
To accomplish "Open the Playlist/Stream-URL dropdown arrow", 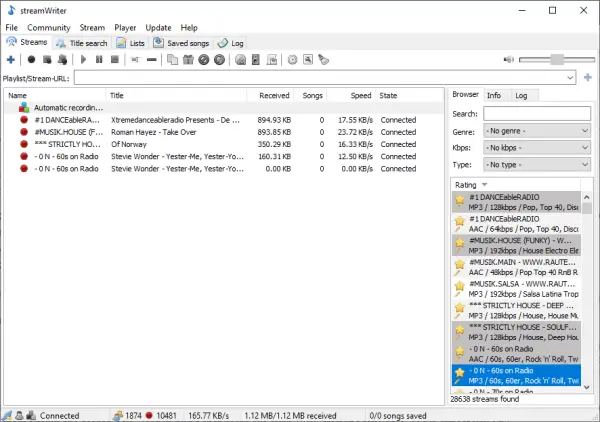I will tap(570, 78).
